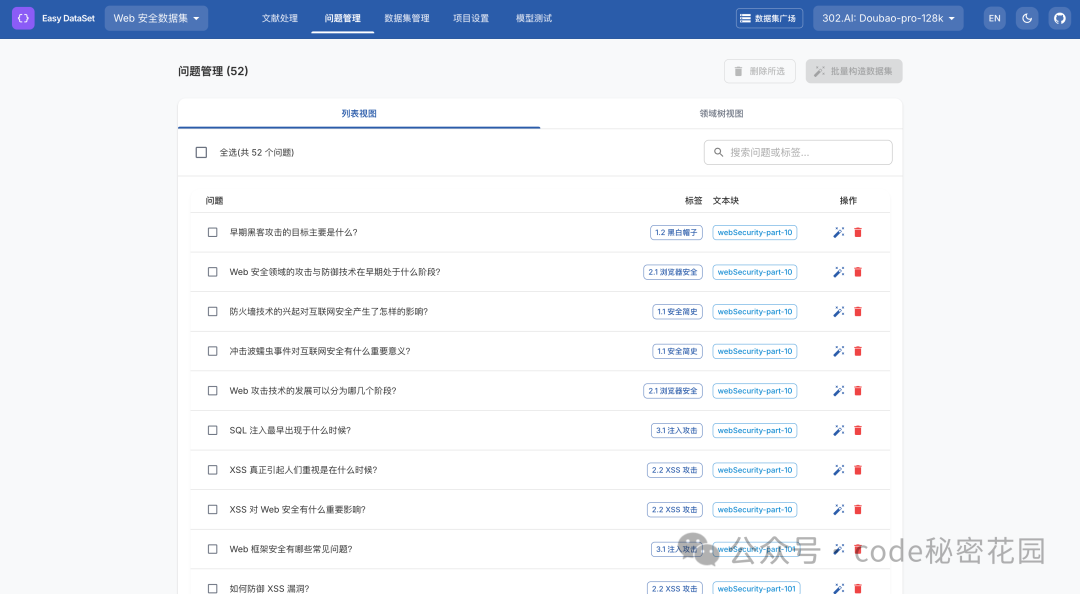1080x594 pixels.
Task: Click the 批量构造数据集 button
Action: point(854,71)
